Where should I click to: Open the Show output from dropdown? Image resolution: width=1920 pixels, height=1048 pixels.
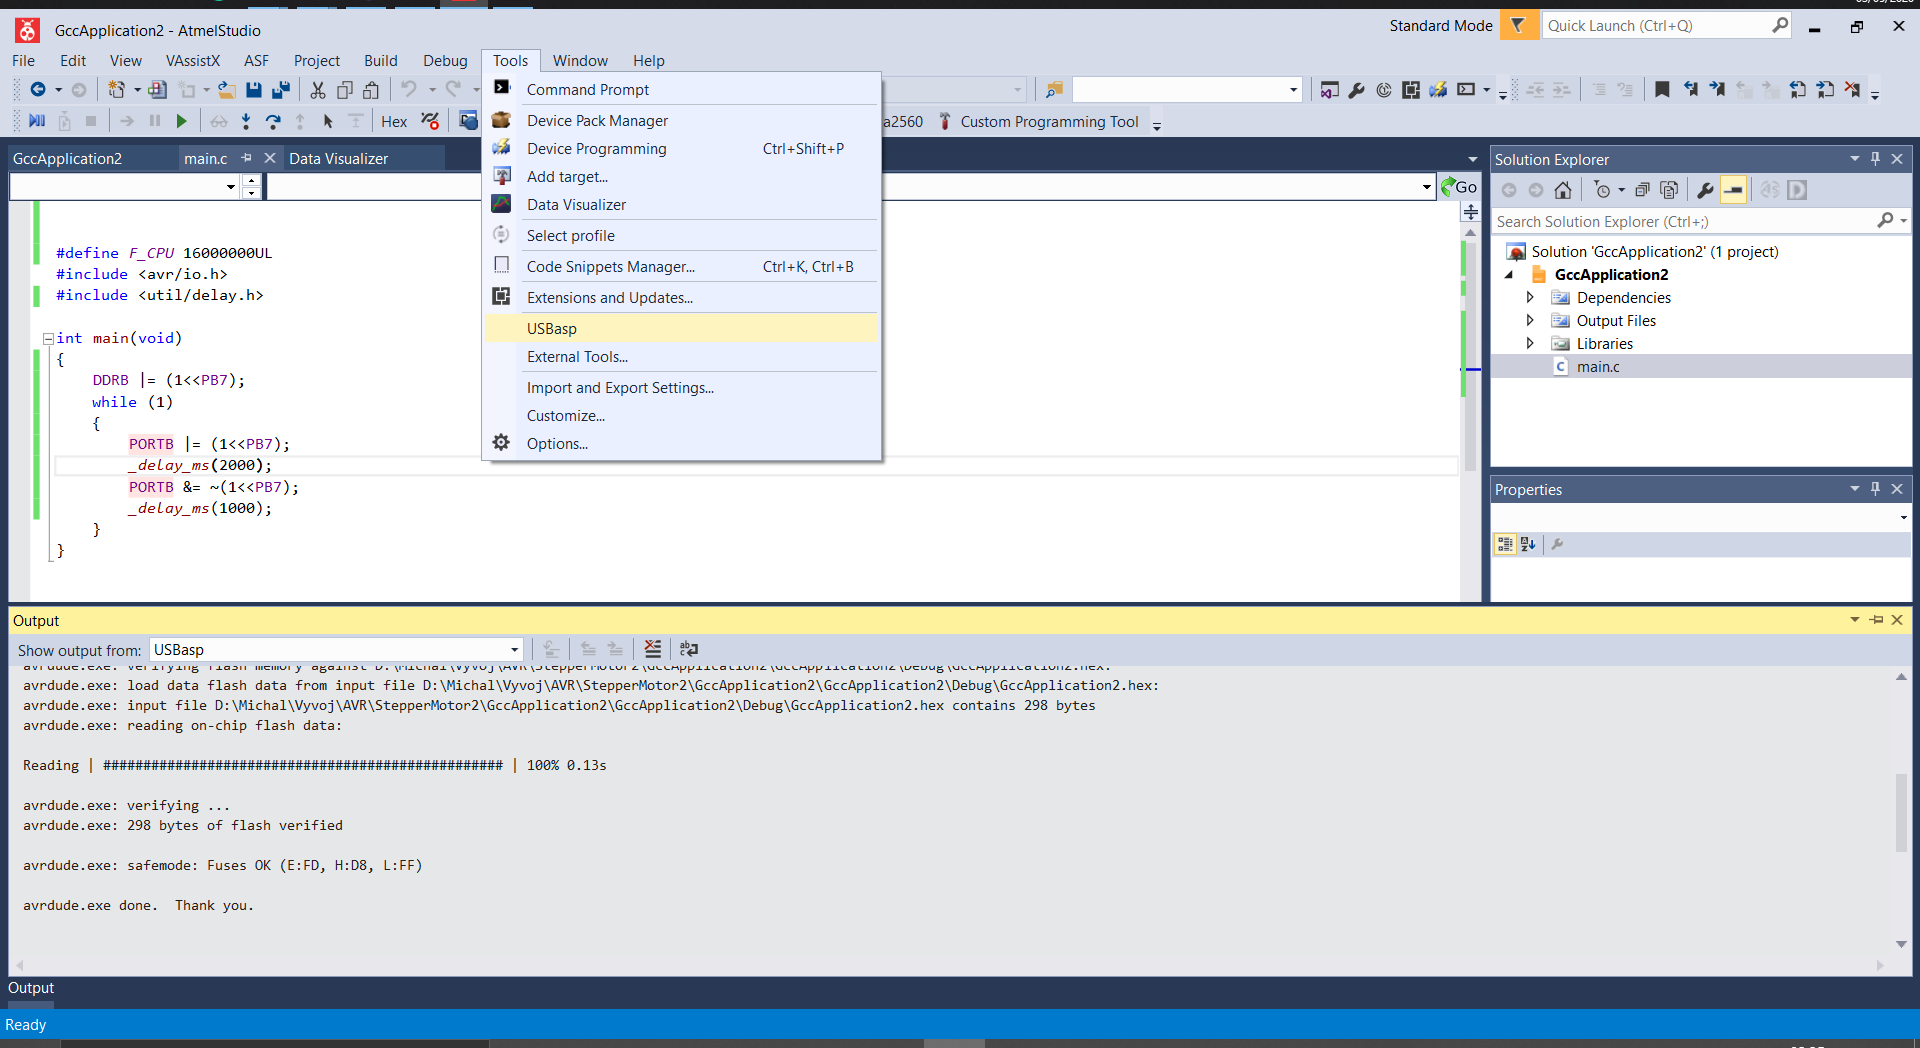pos(514,650)
